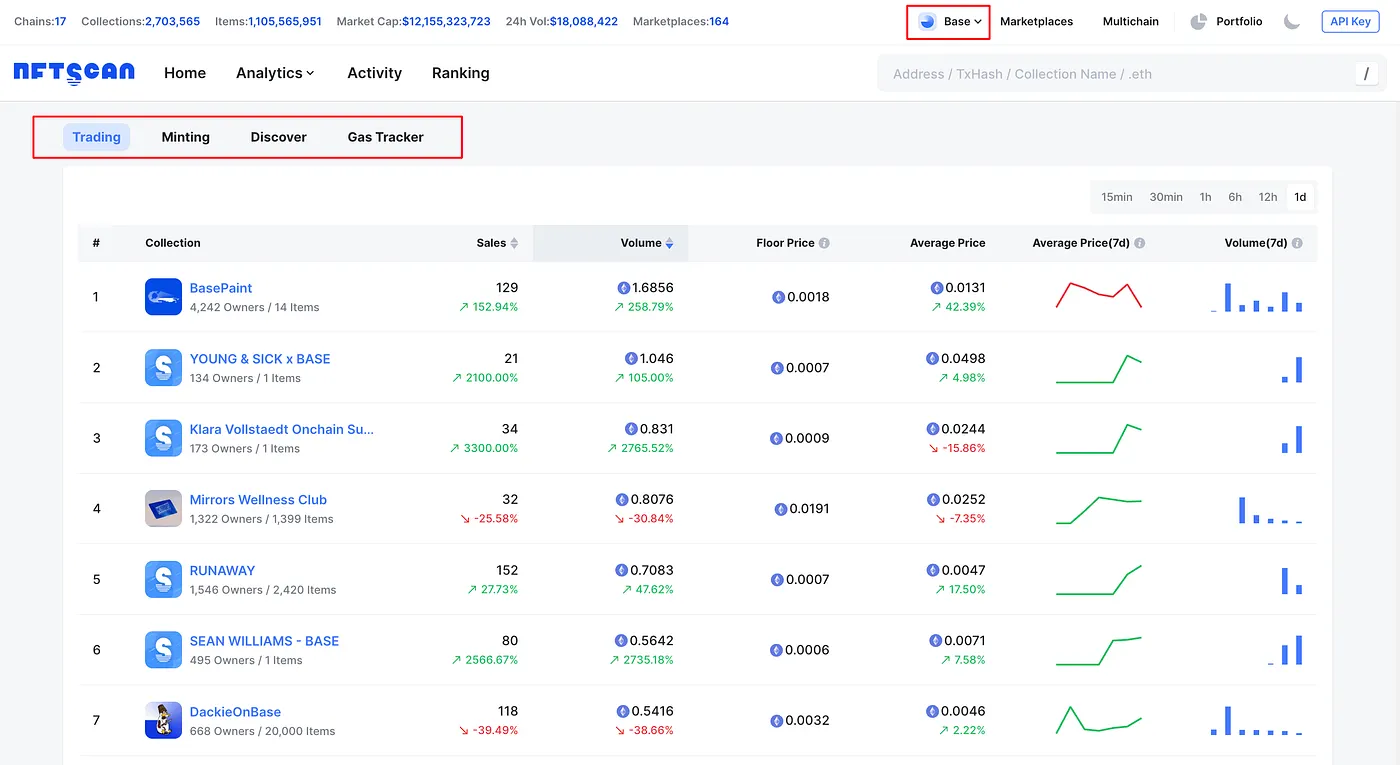Open the RUNAWAY collection link

click(x=222, y=571)
